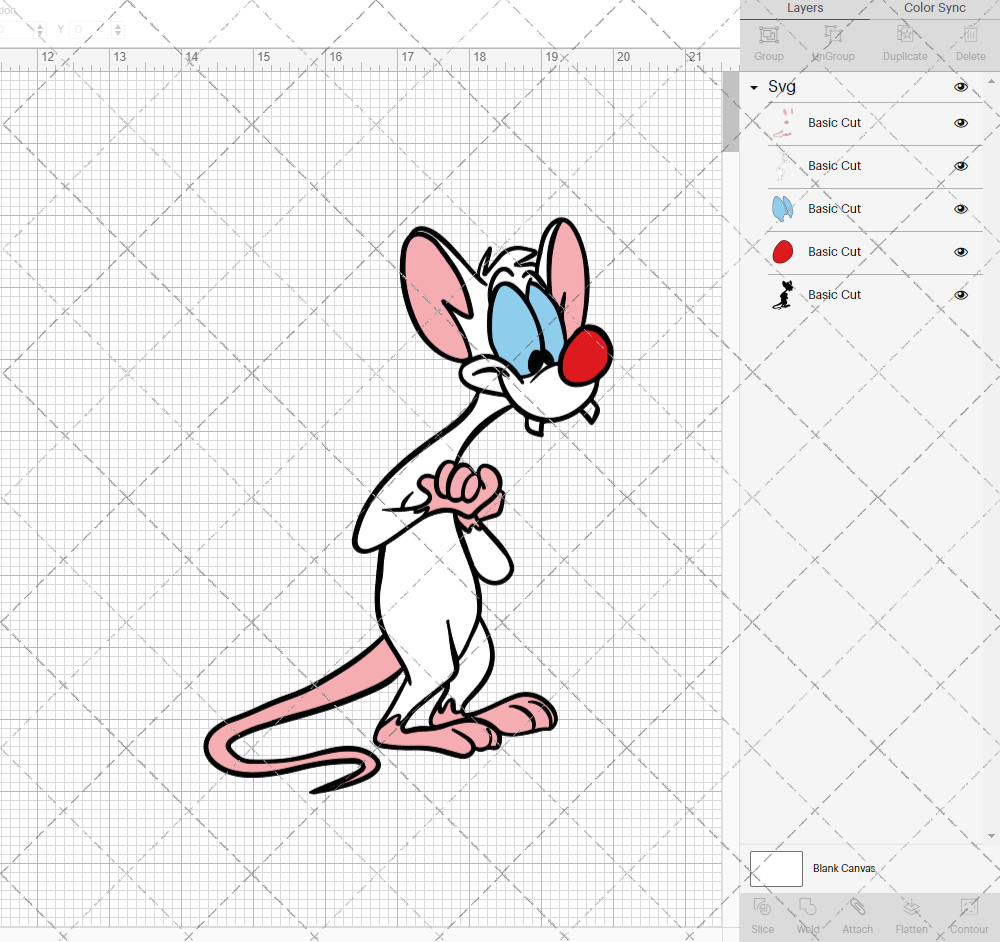Viewport: 1000px width, 942px height.
Task: Select the red nose layer thumbnail
Action: pos(783,252)
